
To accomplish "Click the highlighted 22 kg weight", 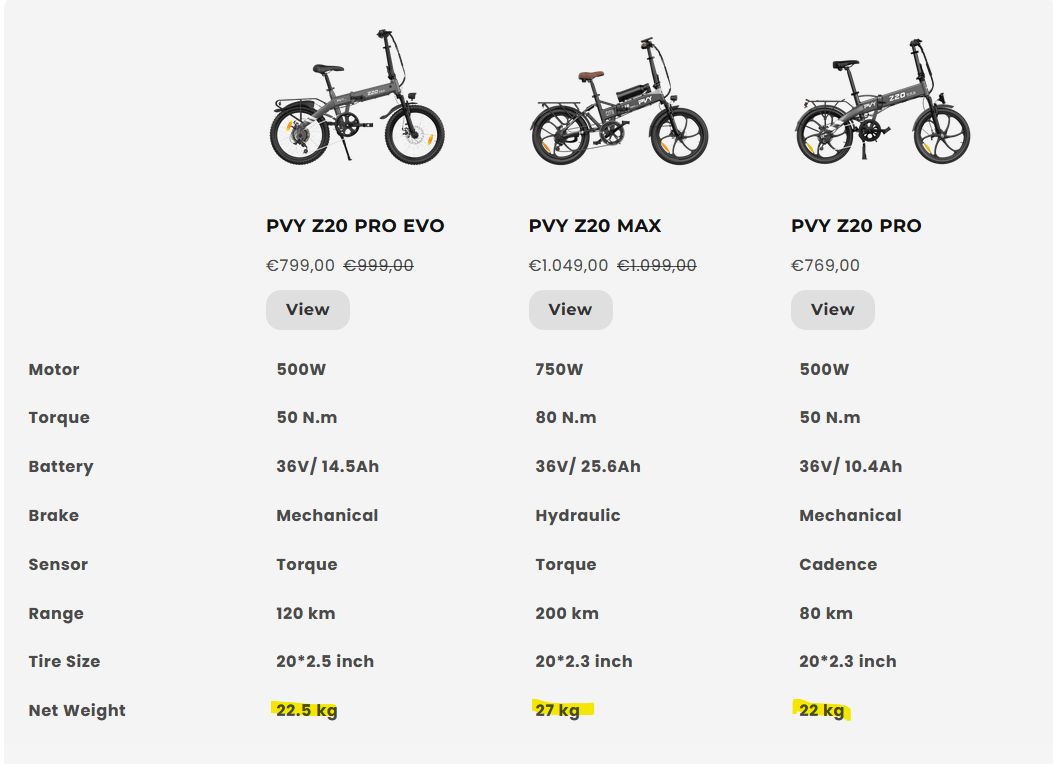I will tap(821, 710).
